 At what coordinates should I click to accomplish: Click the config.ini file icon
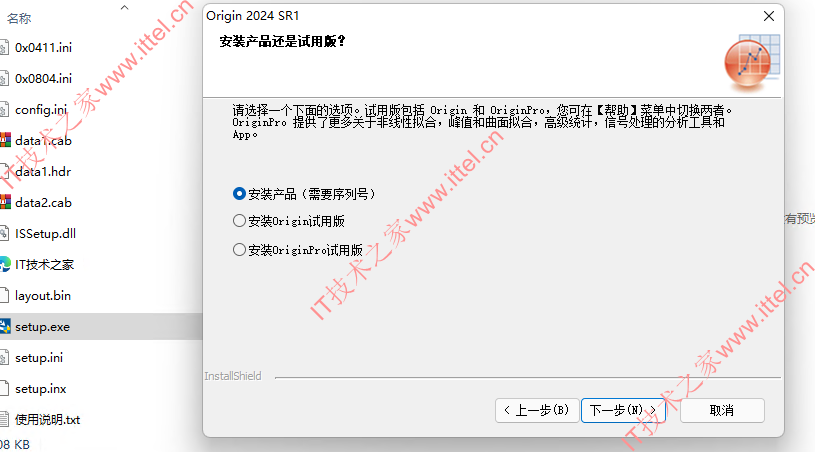tap(4, 110)
